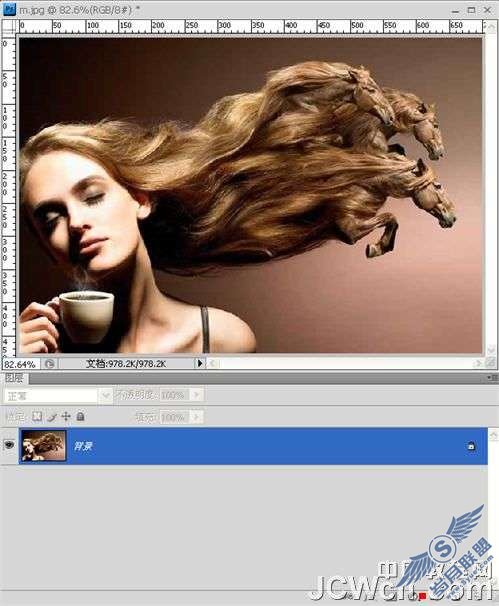Click the status bar icon beside zoom field

click(49, 364)
